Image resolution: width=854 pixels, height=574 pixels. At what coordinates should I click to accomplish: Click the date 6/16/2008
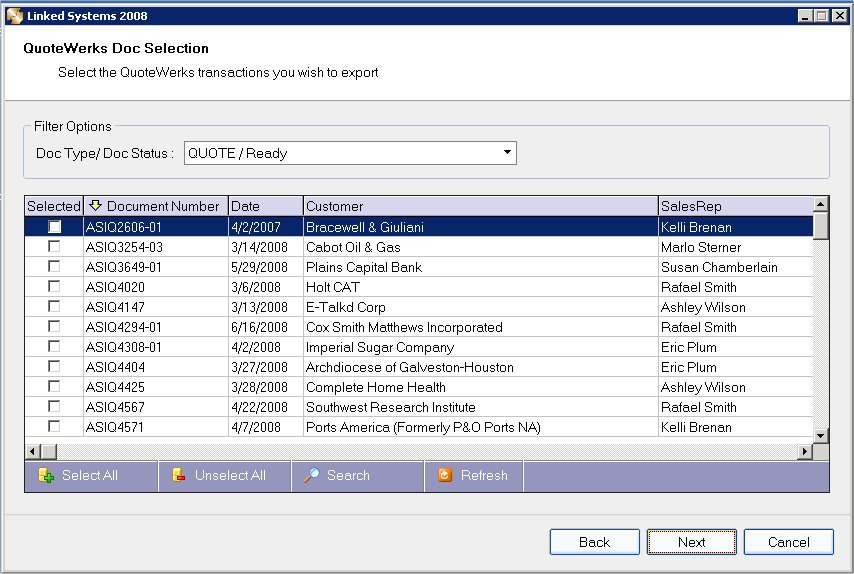point(259,327)
